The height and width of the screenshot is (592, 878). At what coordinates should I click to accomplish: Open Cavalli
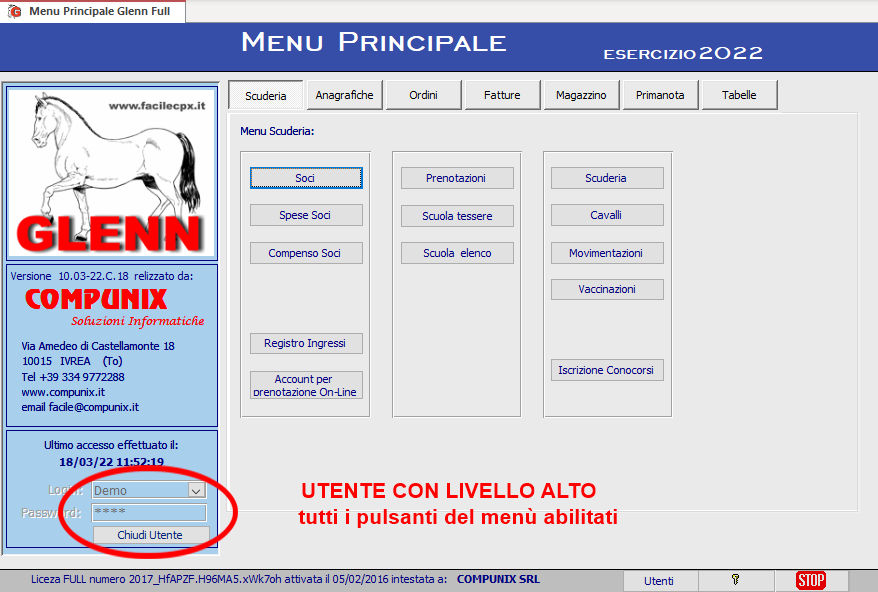tap(607, 215)
